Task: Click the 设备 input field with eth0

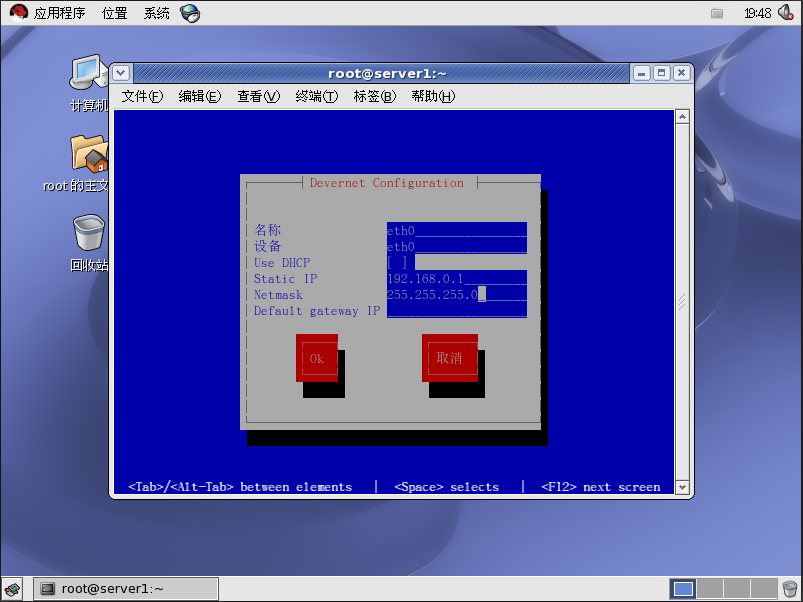Action: pos(457,246)
